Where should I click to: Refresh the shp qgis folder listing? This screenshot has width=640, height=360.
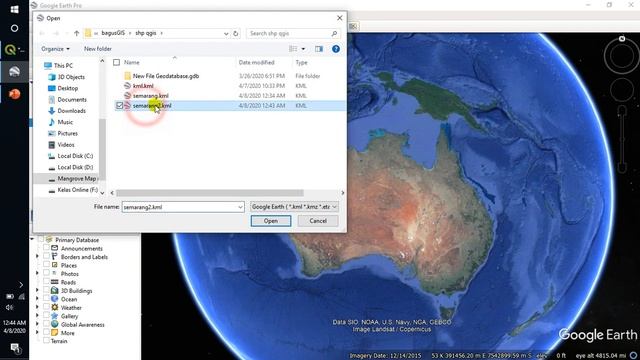236,33
